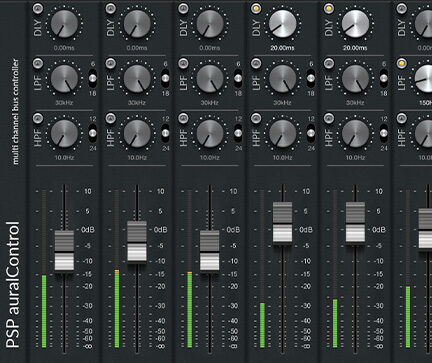Screen dimensions: 432x363
Task: Enable the HPF power button on channel one
Action: tap(38, 118)
